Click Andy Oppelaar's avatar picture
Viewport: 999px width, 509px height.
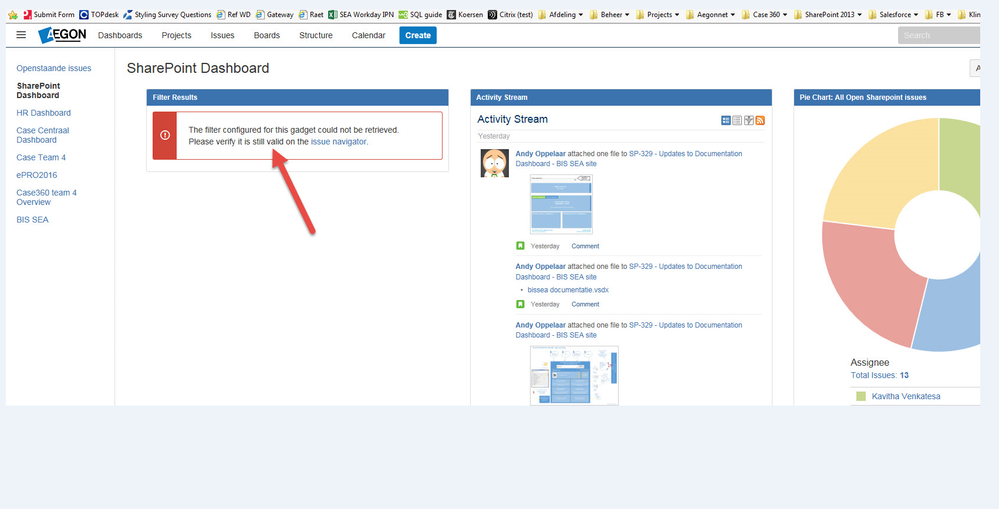click(x=494, y=163)
